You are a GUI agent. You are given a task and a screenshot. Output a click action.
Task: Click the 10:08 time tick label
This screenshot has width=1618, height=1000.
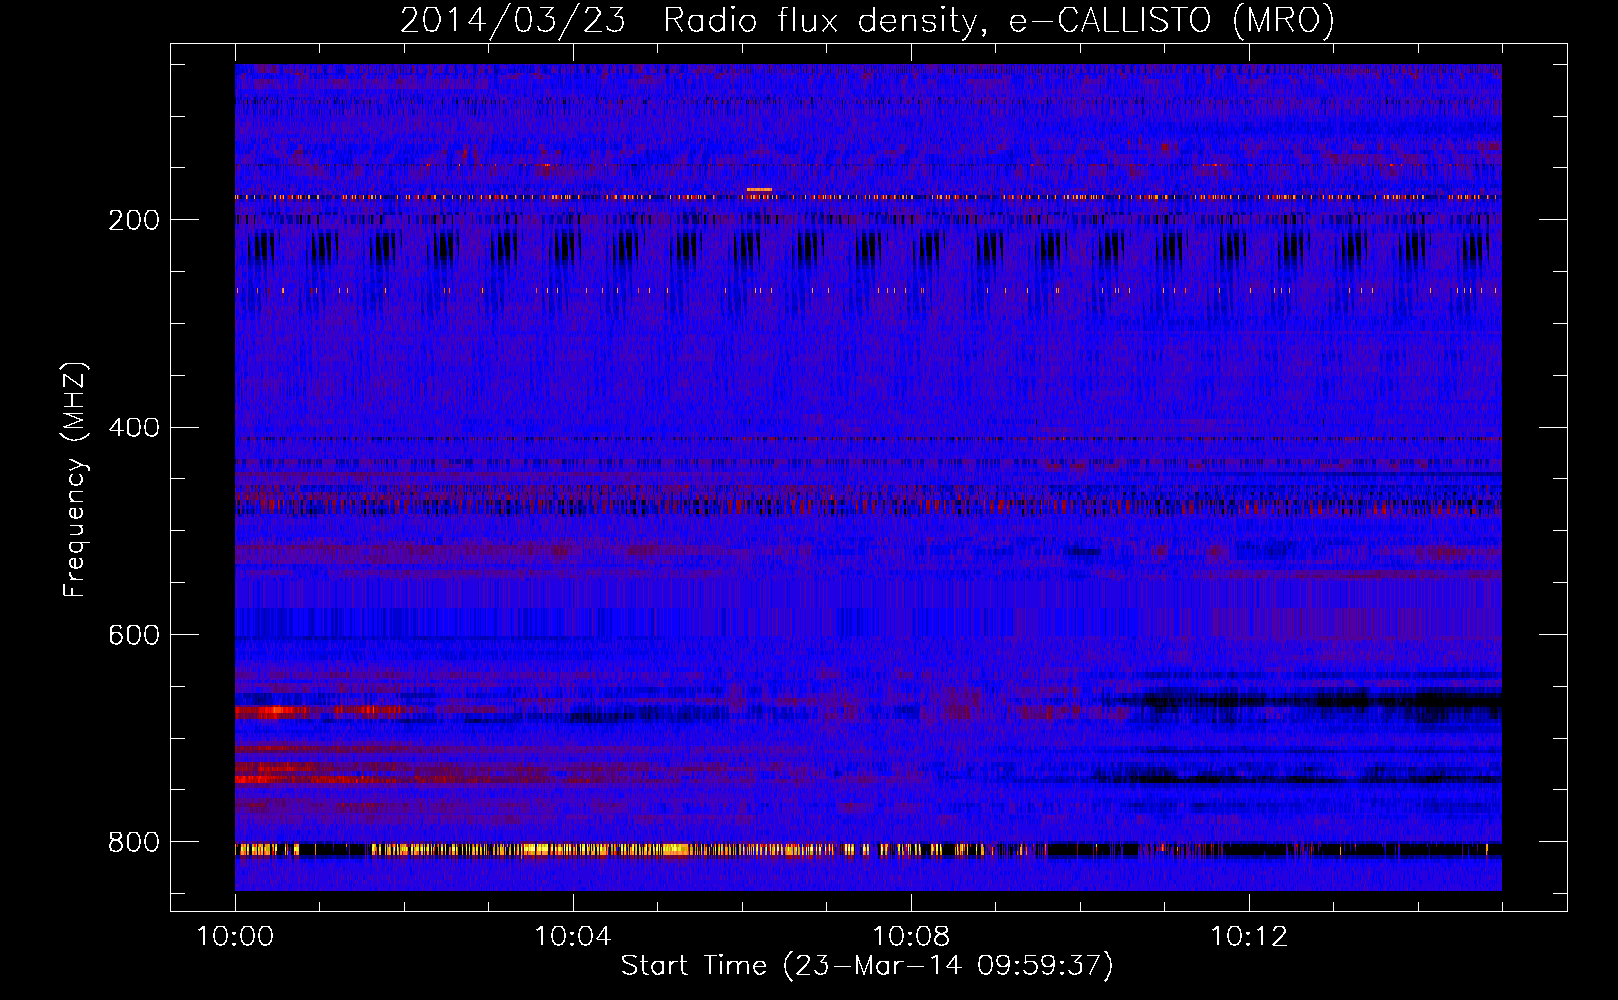911,937
